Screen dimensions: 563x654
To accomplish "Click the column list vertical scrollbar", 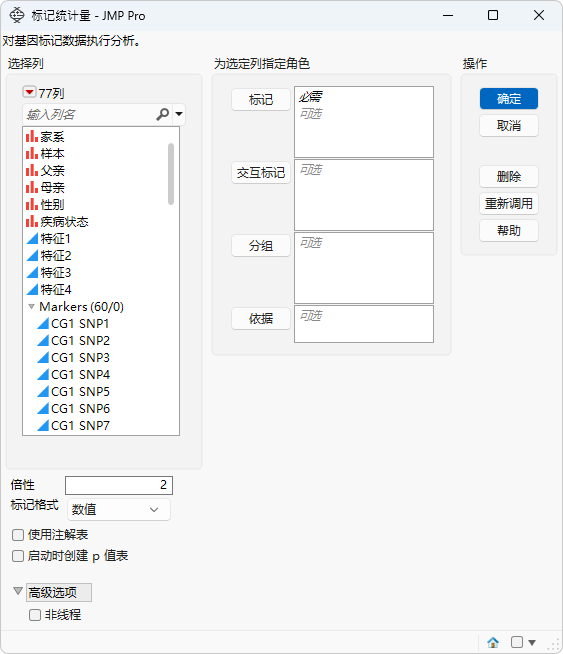I will (171, 174).
